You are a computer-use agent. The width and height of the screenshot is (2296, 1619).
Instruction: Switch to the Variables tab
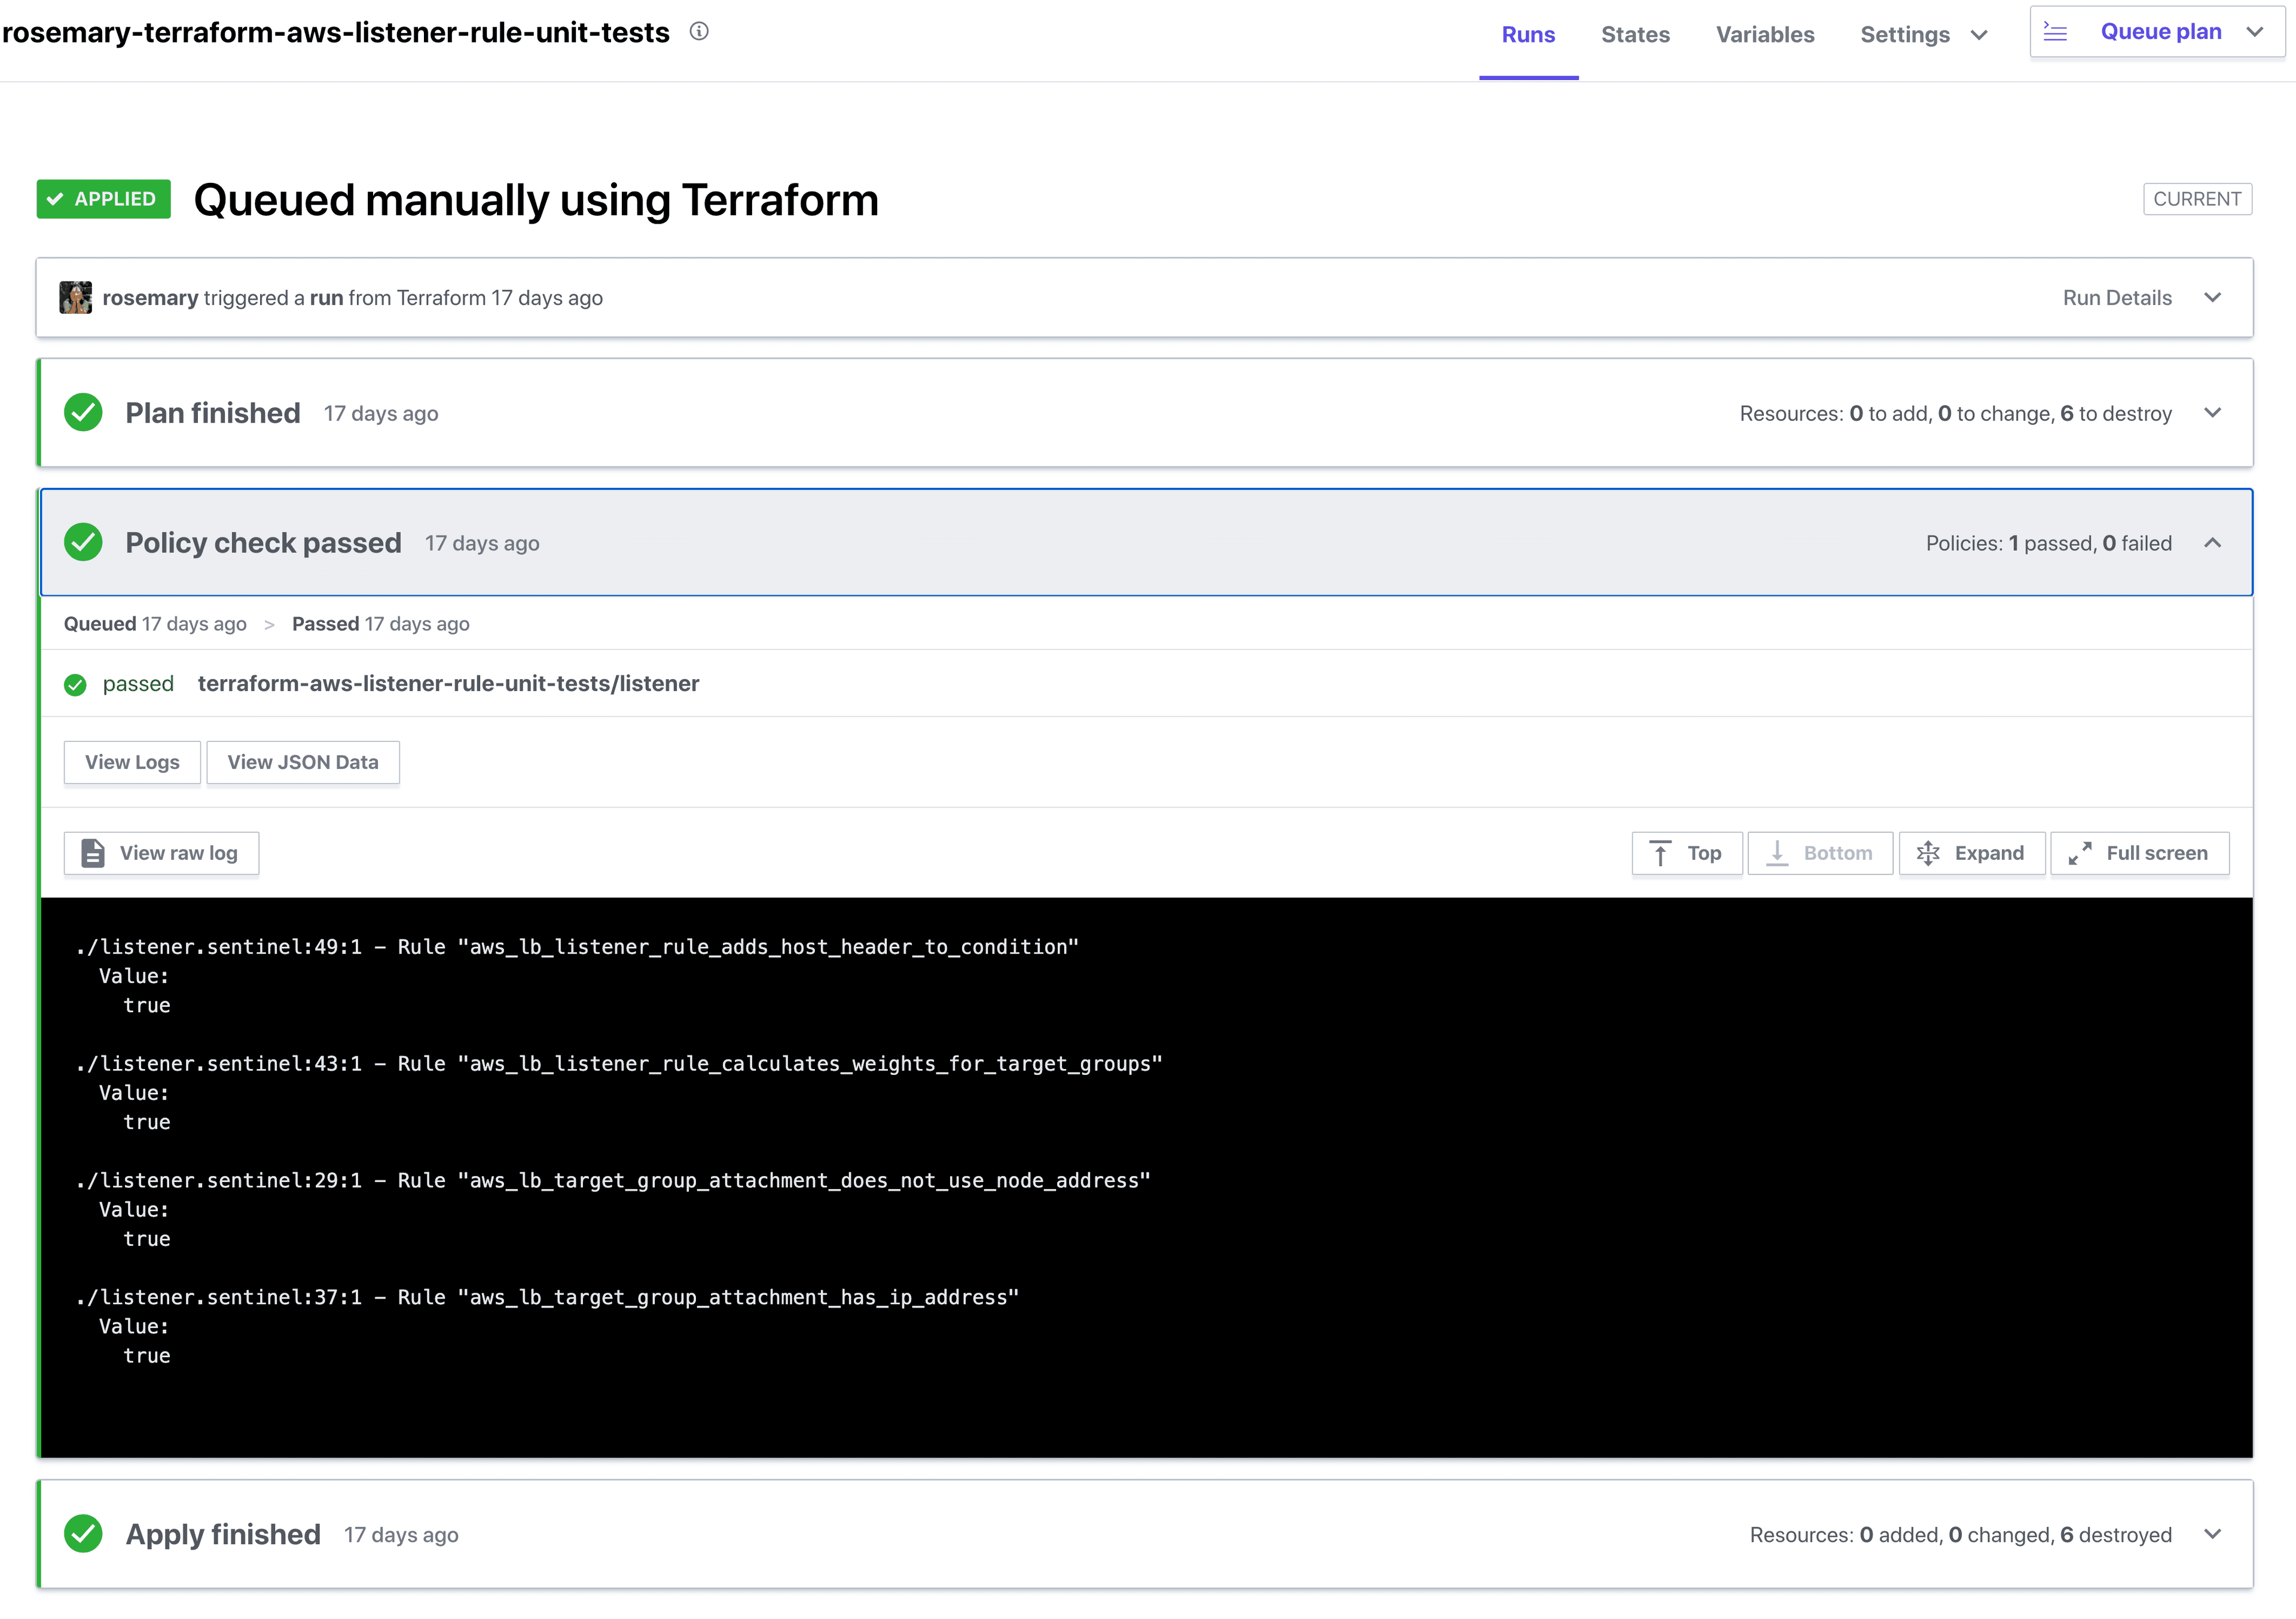click(1765, 35)
